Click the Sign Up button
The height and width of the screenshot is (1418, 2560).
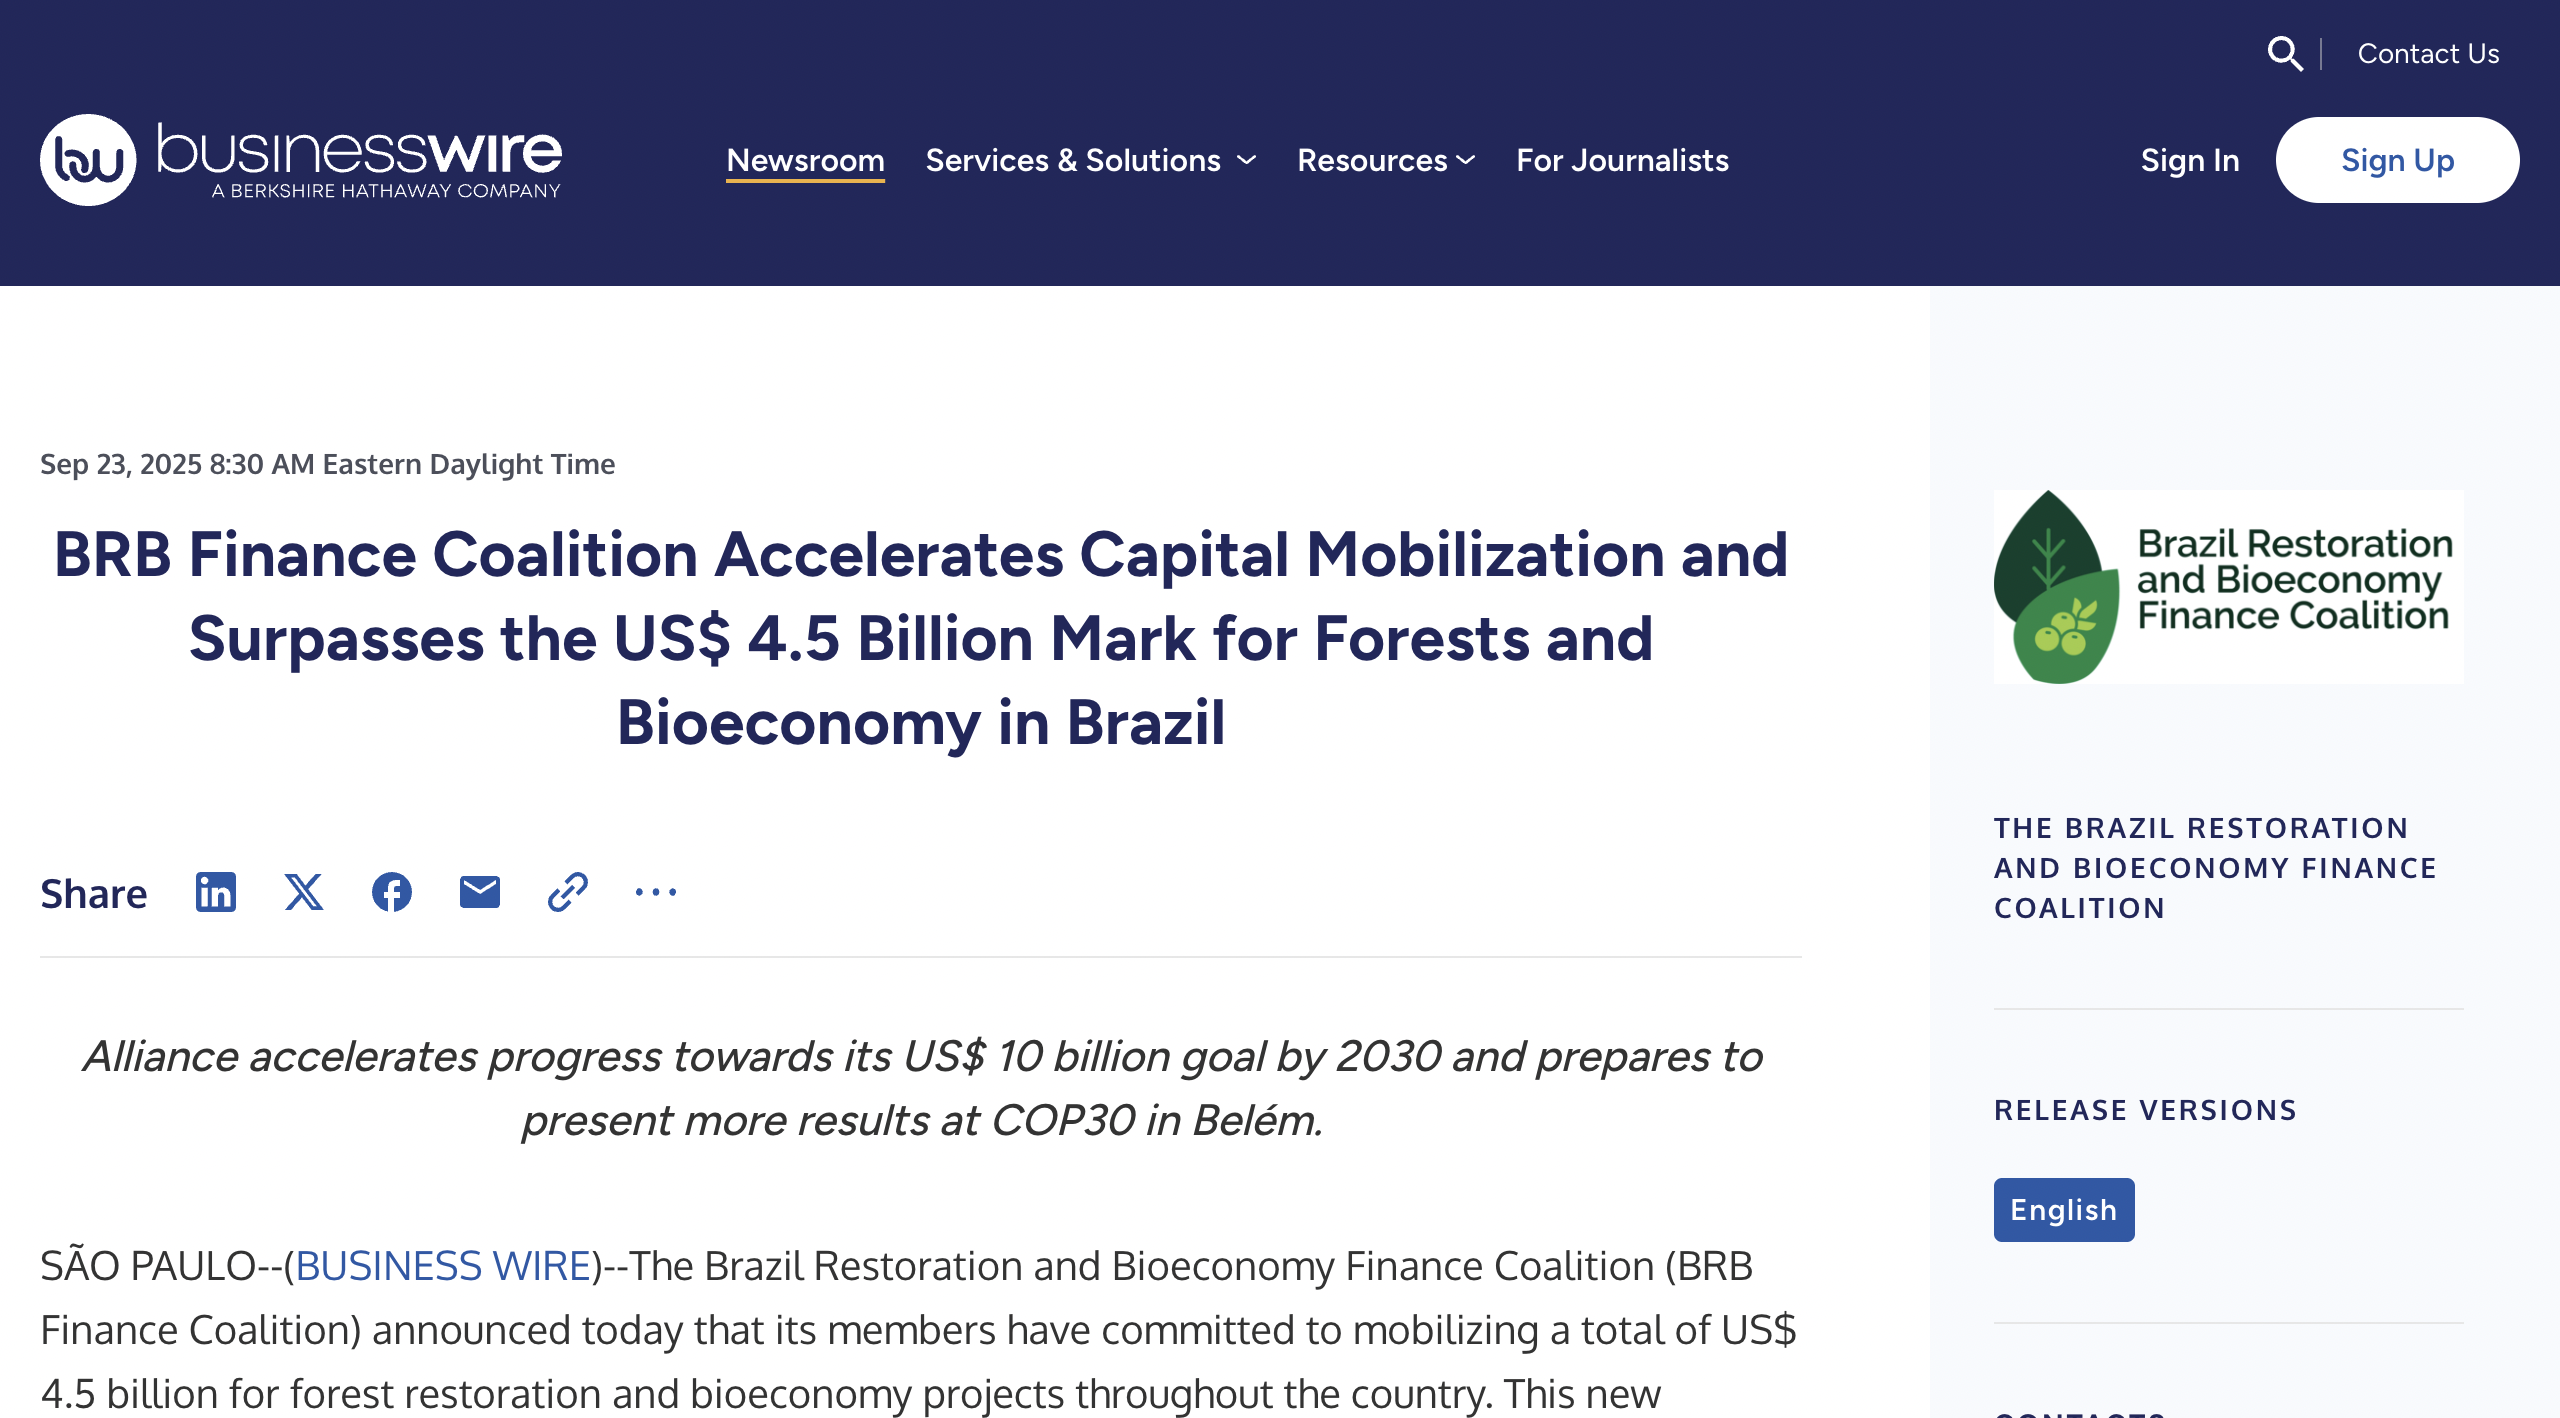click(x=2397, y=160)
